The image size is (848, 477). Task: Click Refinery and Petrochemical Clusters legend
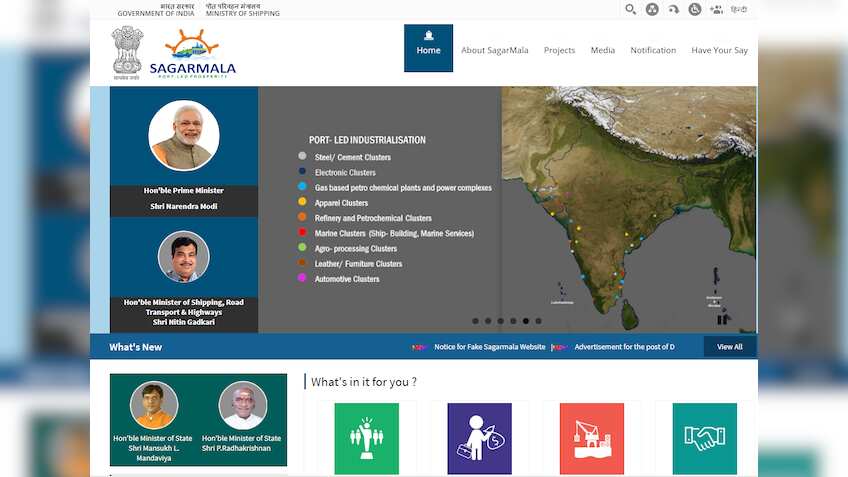373,218
